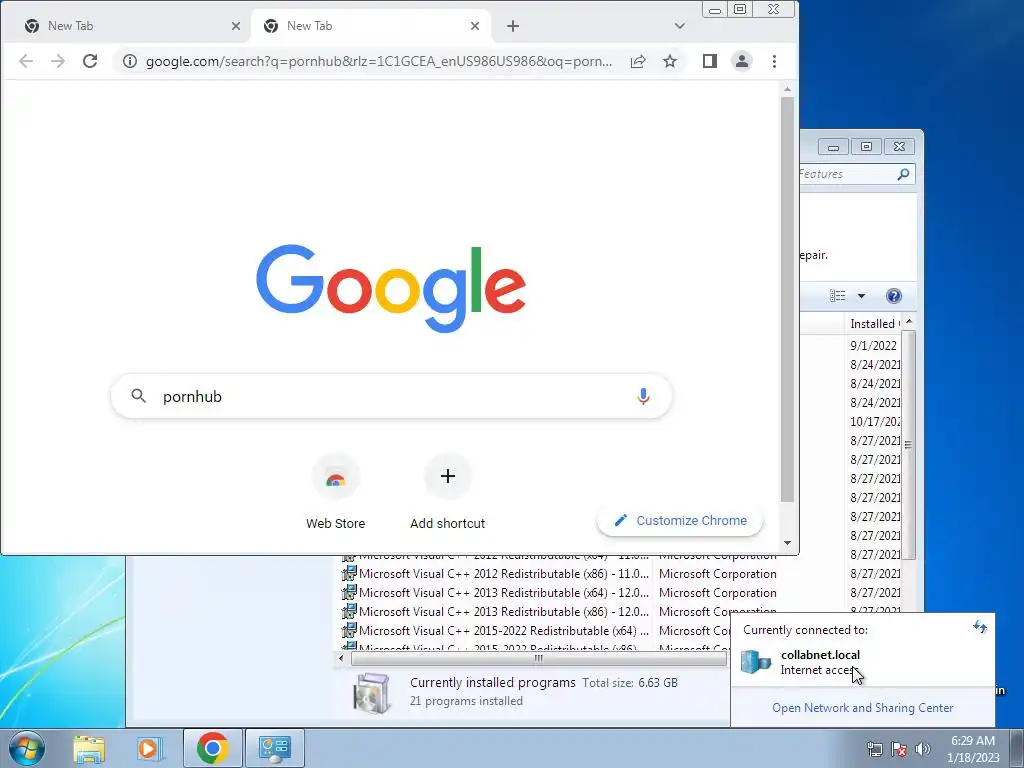
Task: Select Microsoft Visual C++ 2013 Redistributable (x86) row
Action: point(558,612)
